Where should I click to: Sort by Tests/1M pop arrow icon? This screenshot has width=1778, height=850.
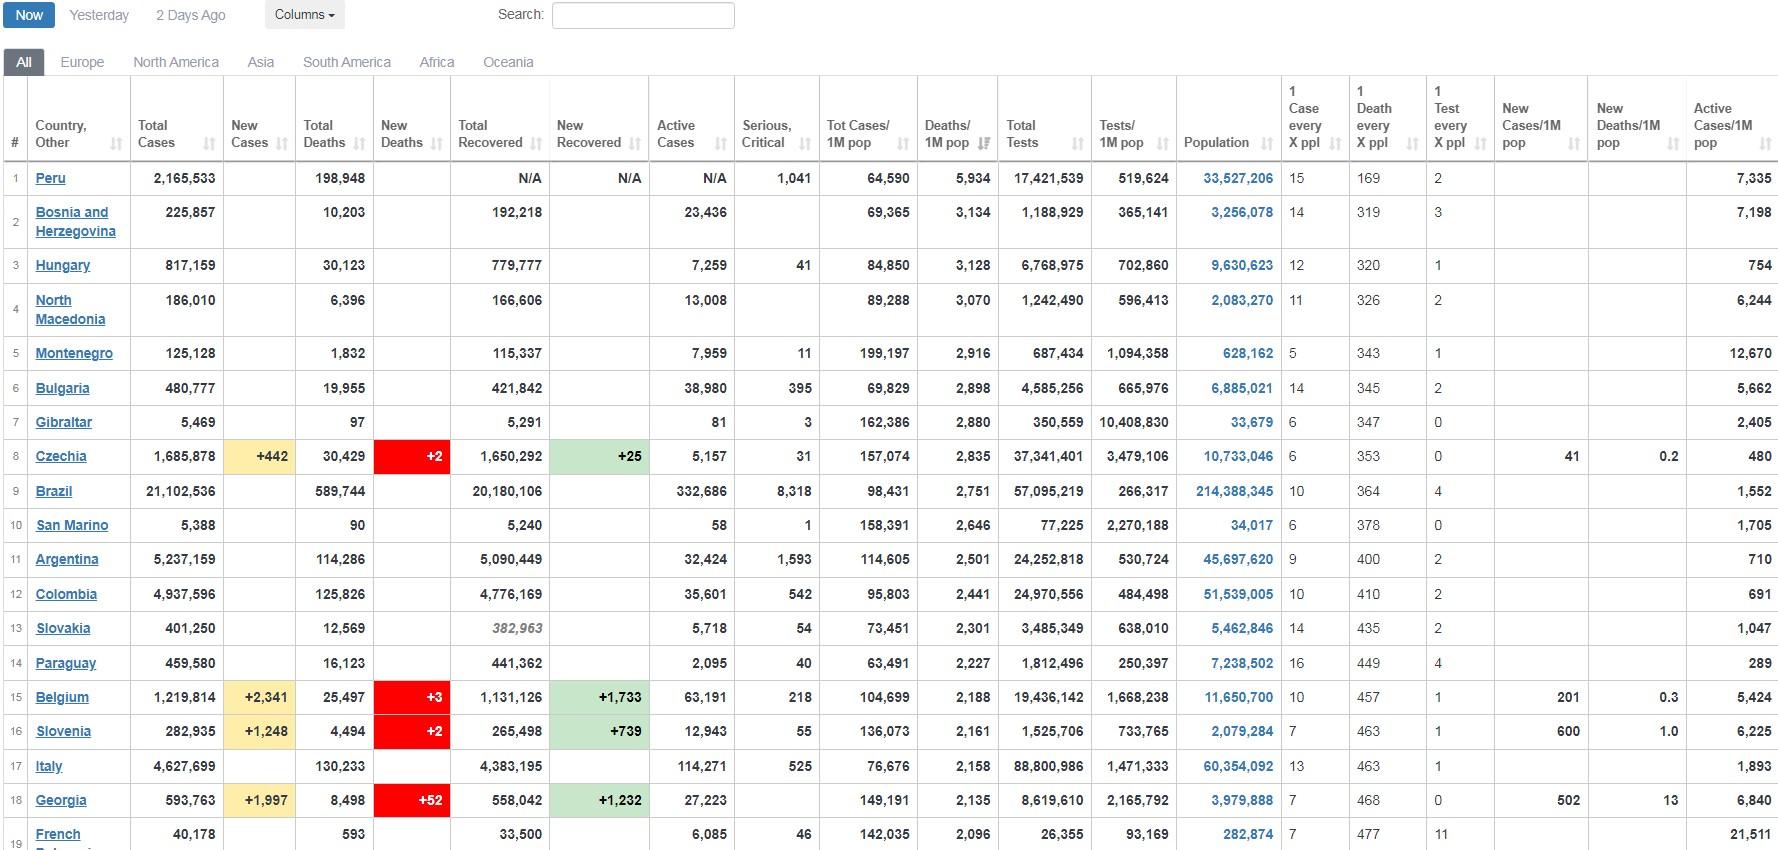click(1163, 144)
